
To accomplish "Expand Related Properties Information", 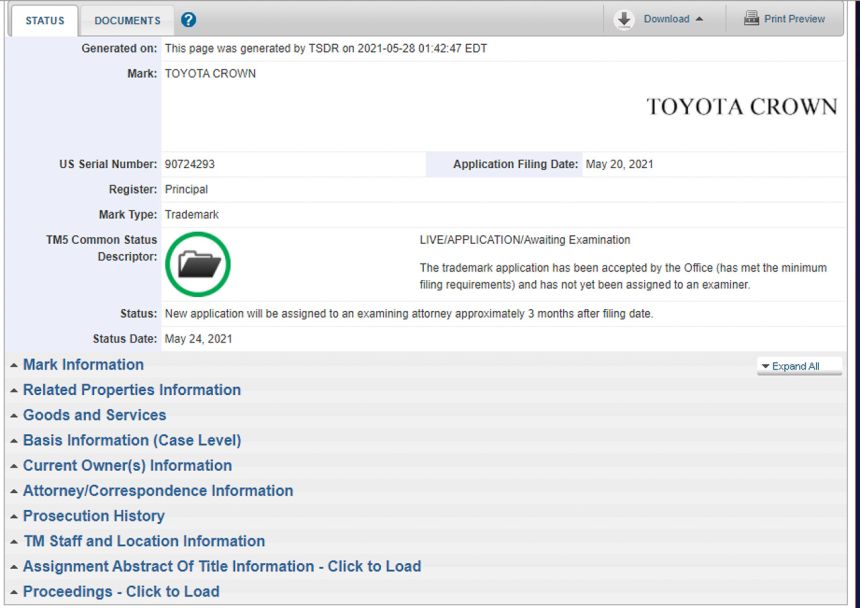I will pos(133,390).
